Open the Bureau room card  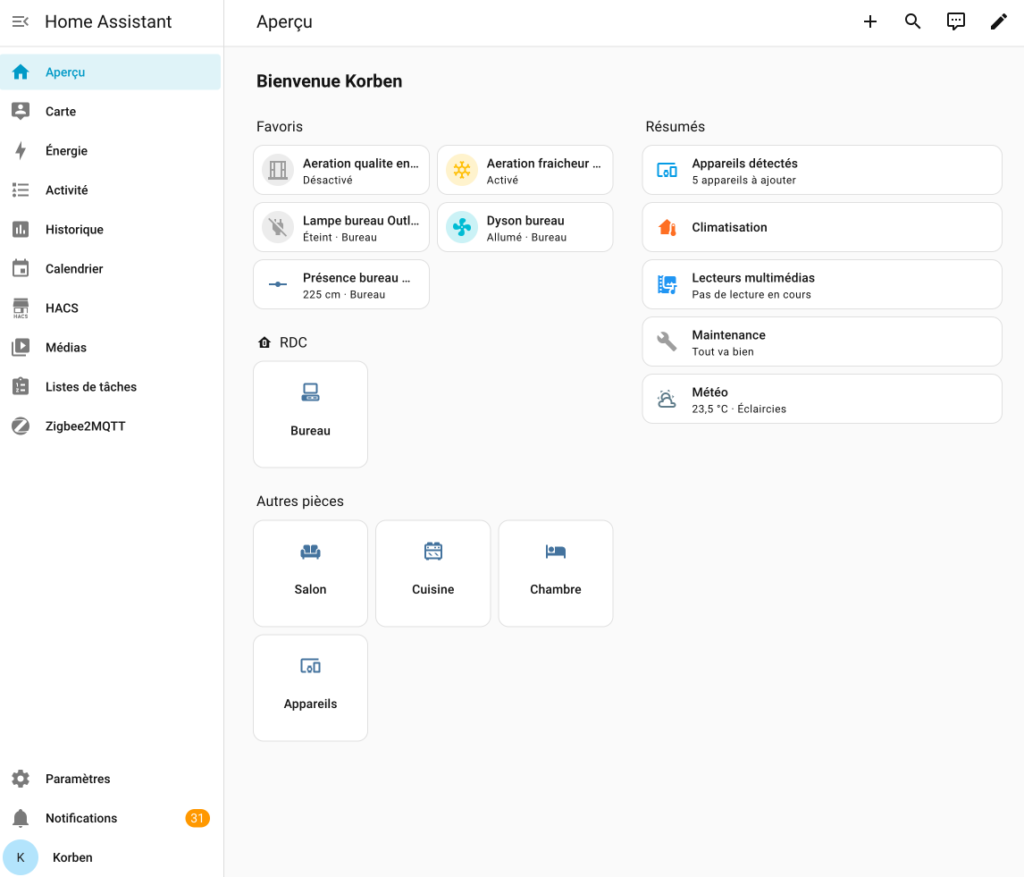pos(310,415)
